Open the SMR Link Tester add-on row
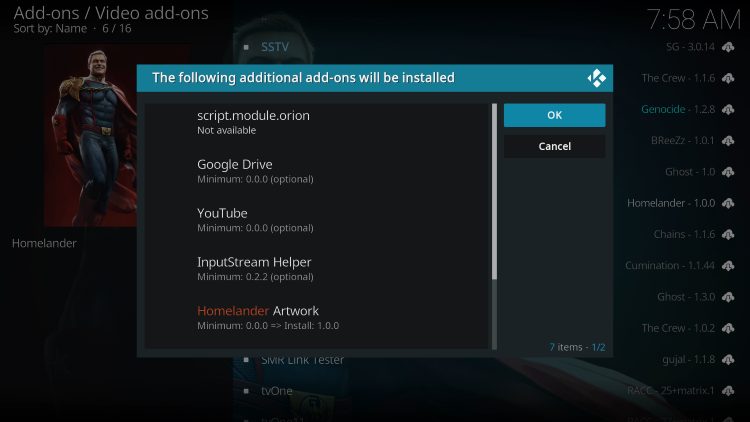This screenshot has height=422, width=750. [x=302, y=360]
